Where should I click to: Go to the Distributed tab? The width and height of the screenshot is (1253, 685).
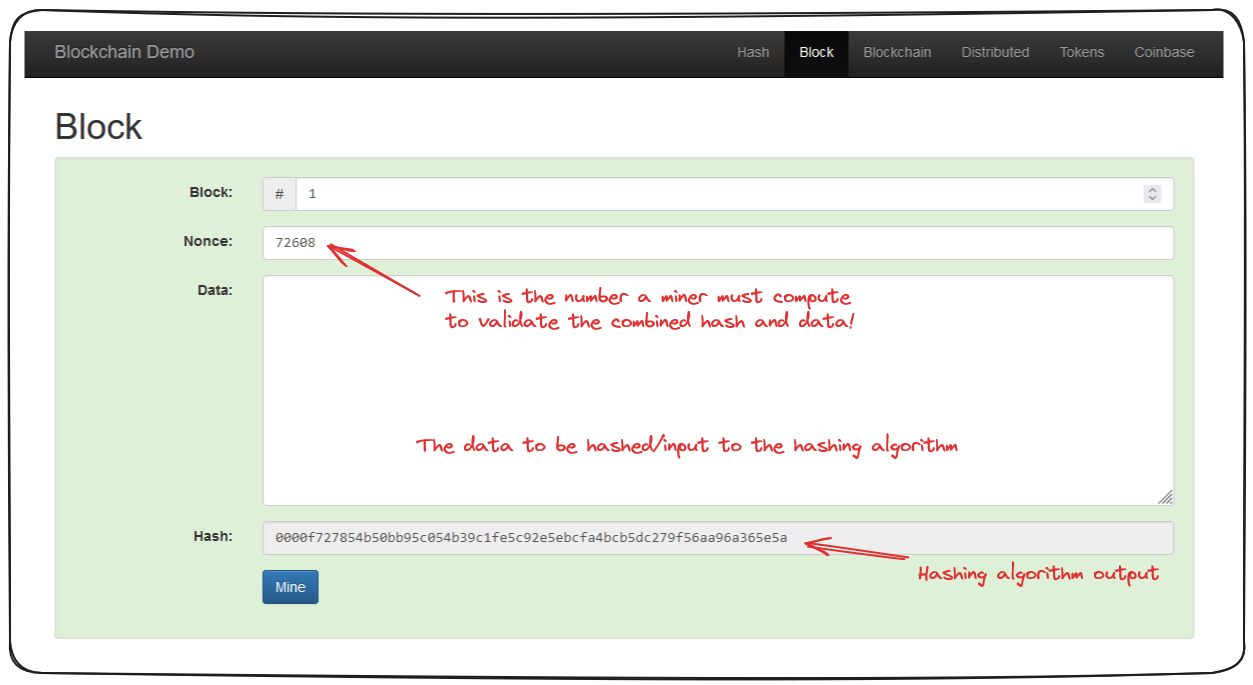995,52
